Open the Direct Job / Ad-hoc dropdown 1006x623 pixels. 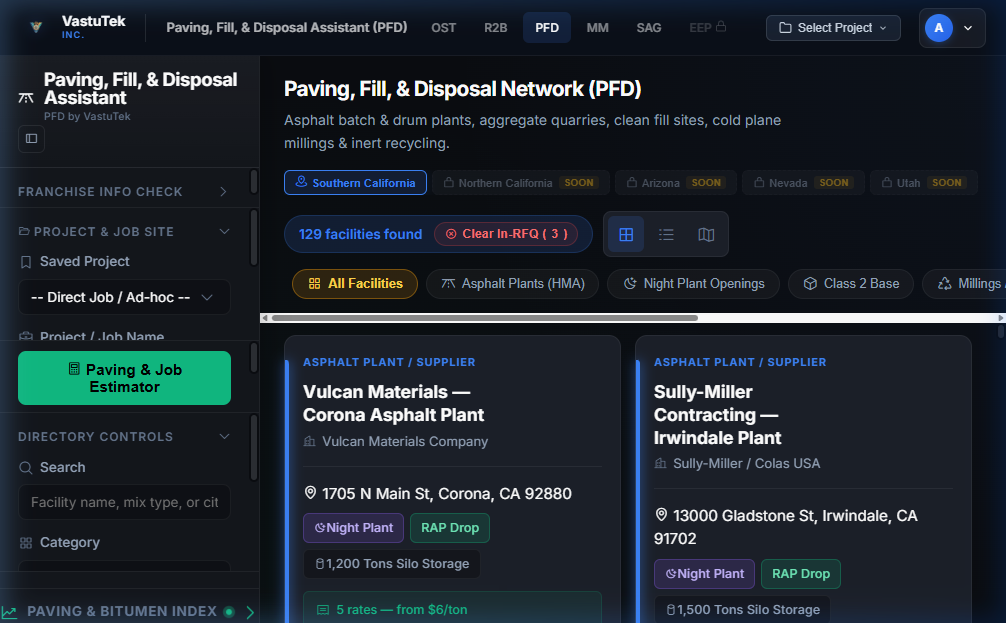[x=124, y=297]
